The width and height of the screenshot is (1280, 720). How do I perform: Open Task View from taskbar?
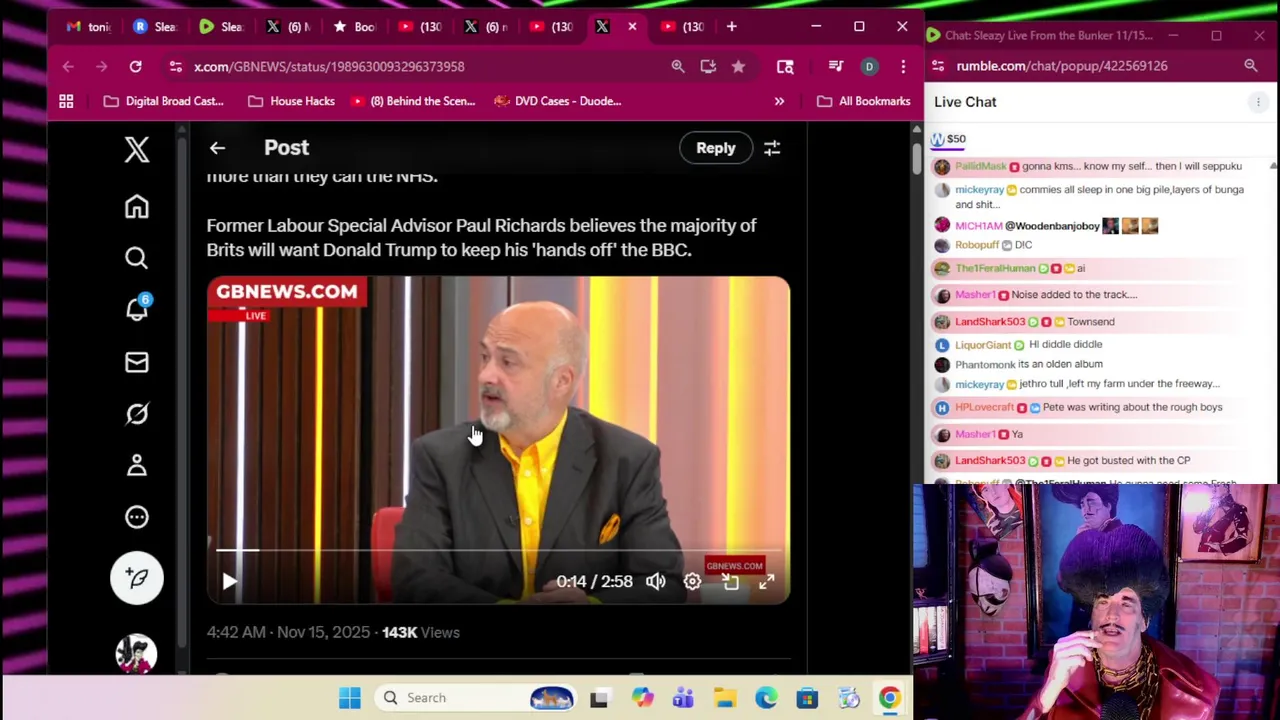click(x=599, y=698)
